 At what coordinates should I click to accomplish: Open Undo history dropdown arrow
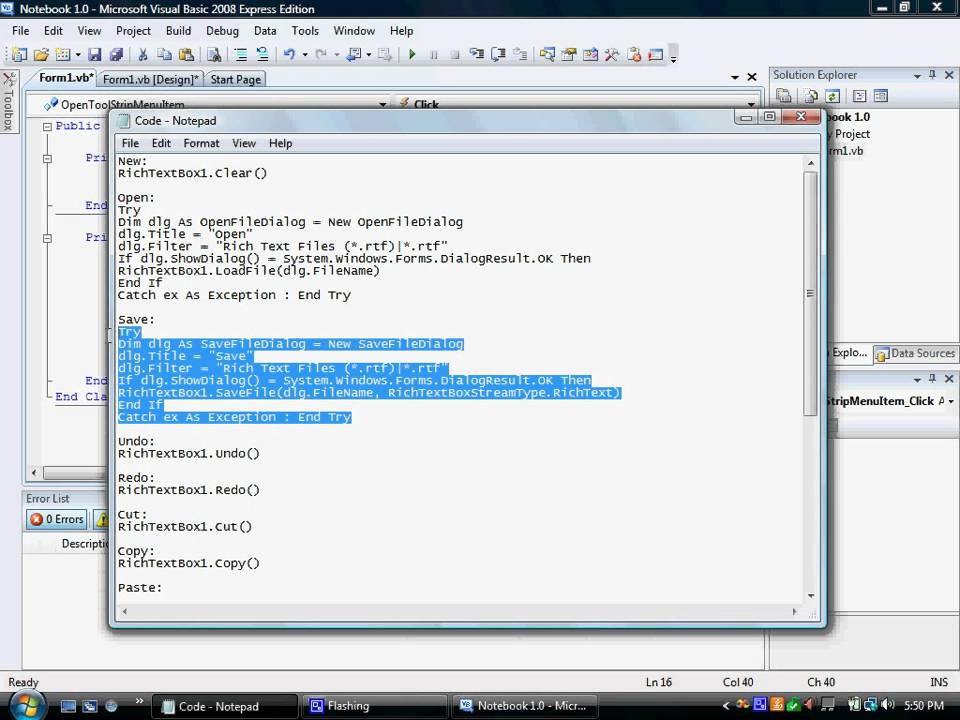click(304, 54)
